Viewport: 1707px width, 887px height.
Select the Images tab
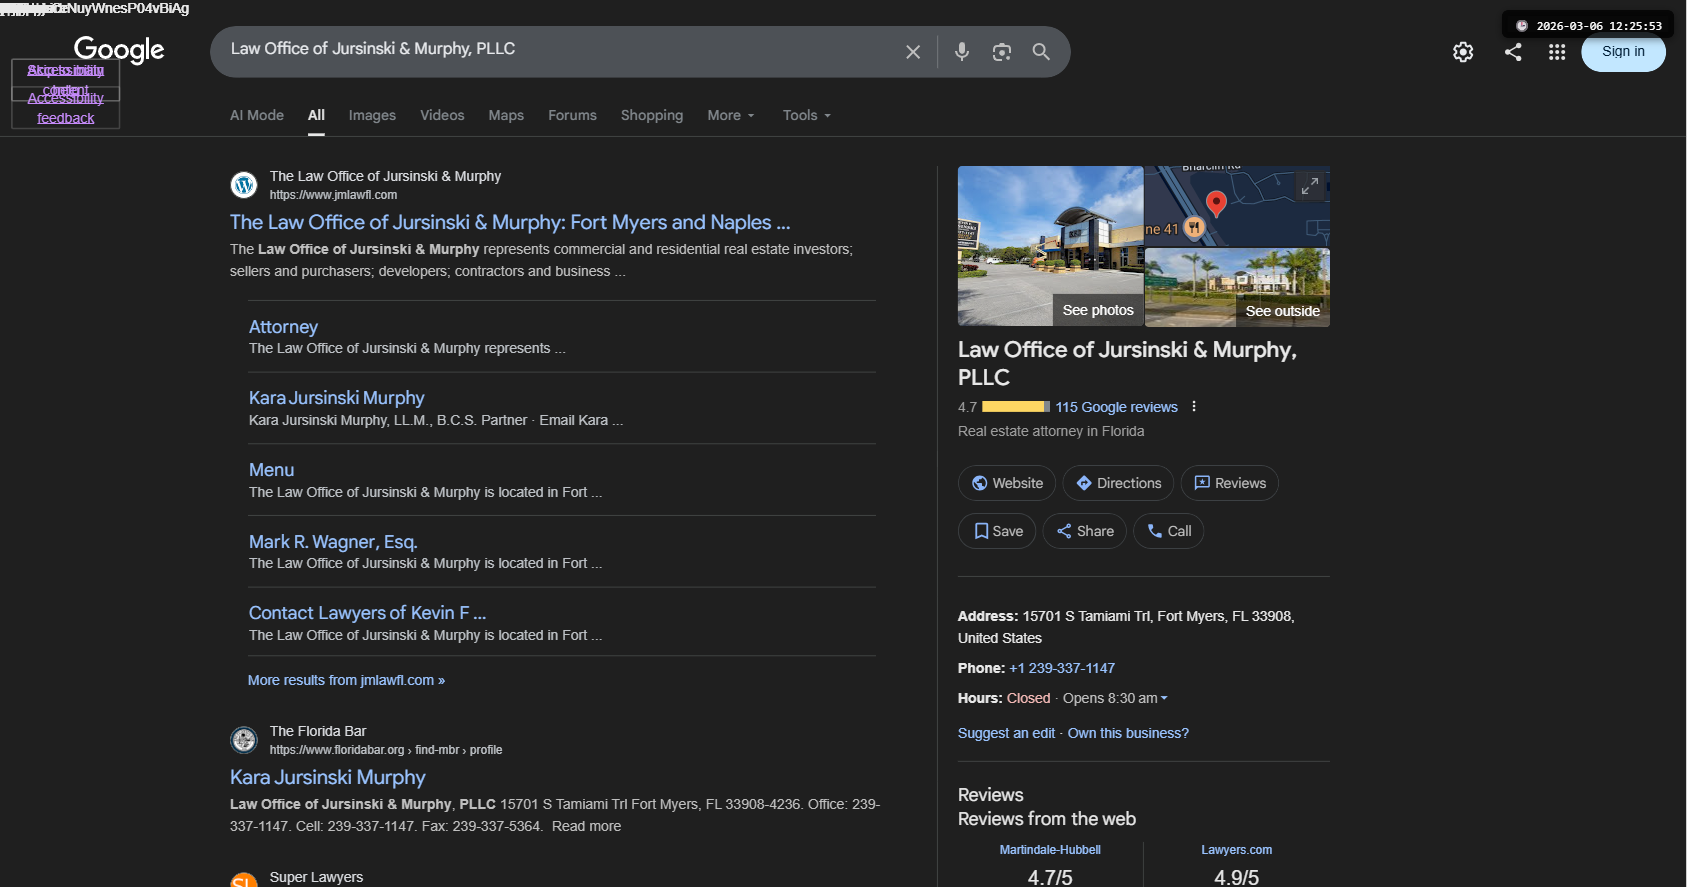[372, 115]
